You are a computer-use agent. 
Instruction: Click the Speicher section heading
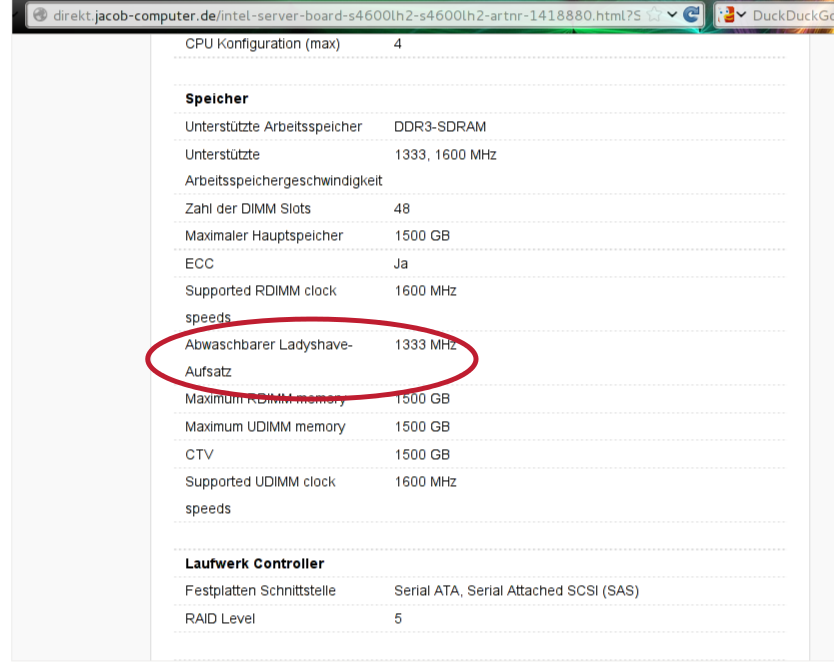(x=216, y=99)
